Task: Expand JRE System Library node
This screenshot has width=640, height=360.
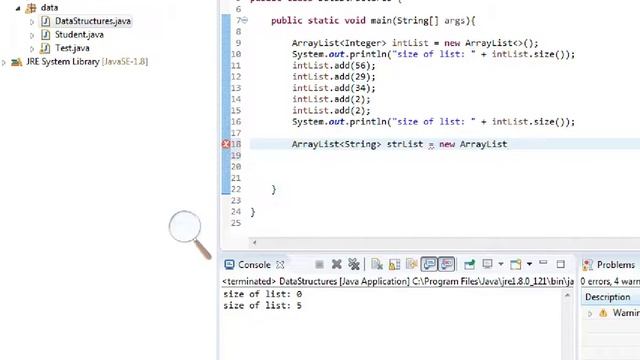Action: click(x=4, y=62)
